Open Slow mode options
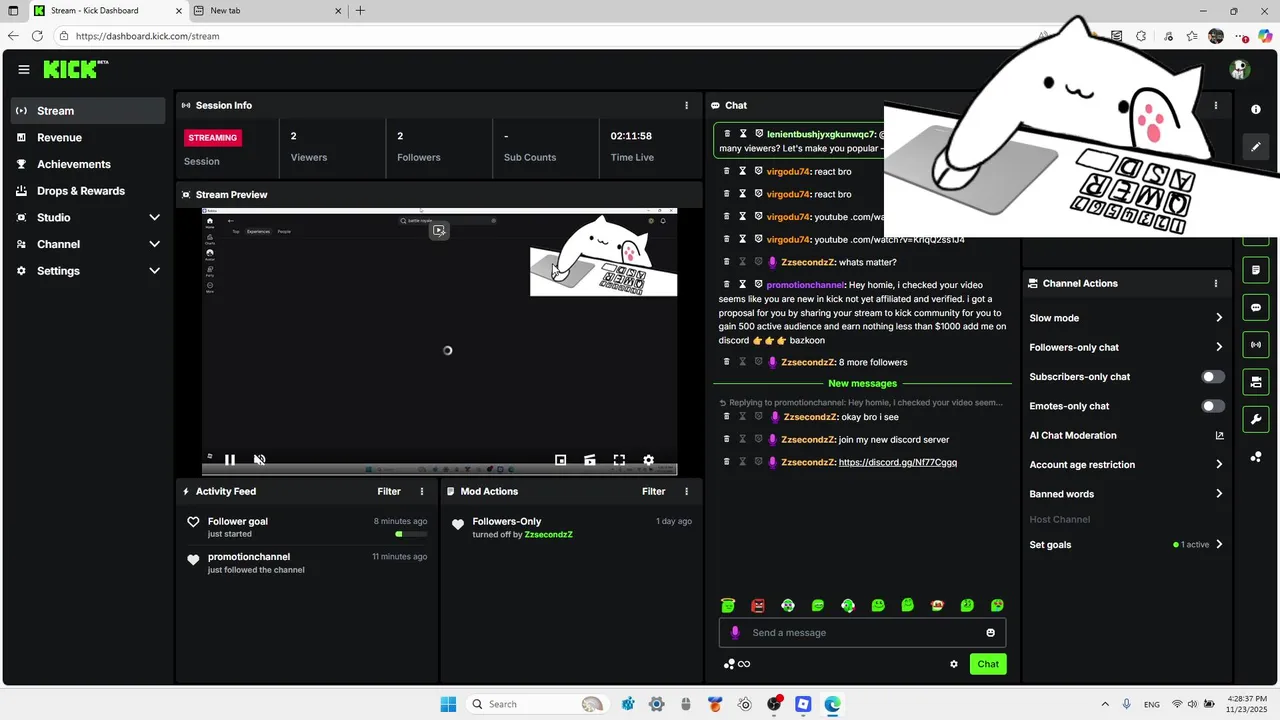The width and height of the screenshot is (1280, 720). 1126,318
